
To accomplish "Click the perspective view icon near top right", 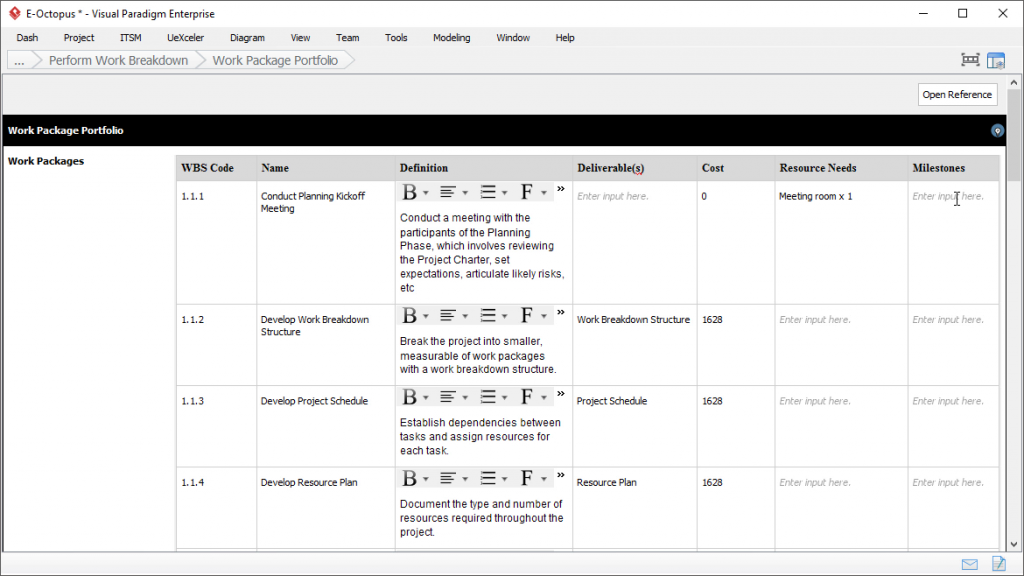I will [x=969, y=60].
